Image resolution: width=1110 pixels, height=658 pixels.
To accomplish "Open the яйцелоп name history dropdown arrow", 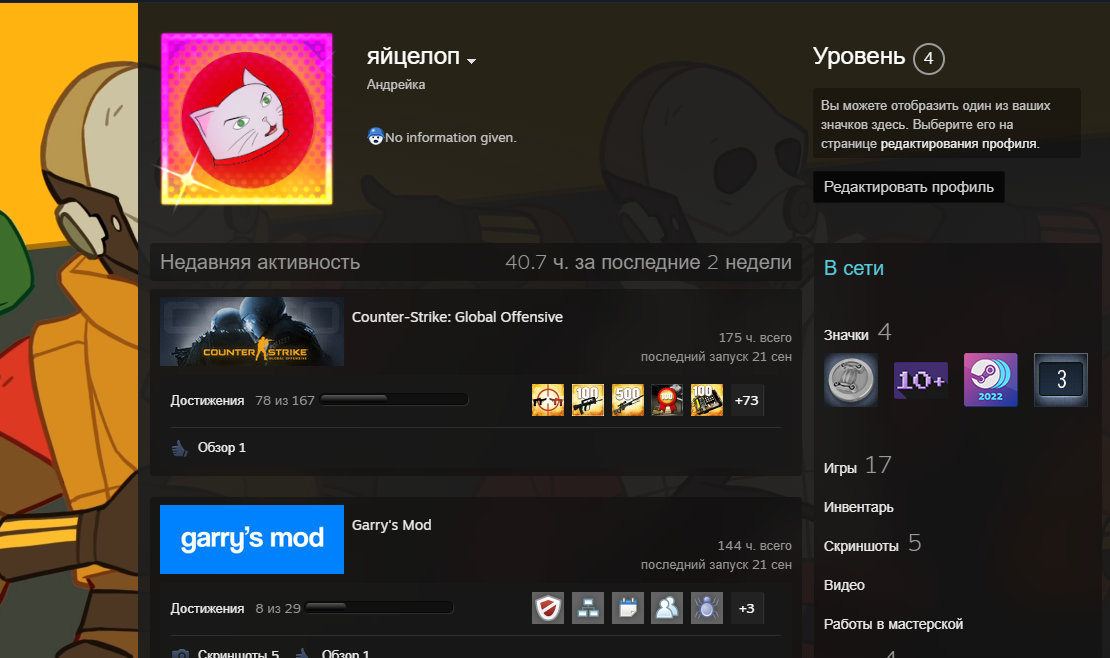I will (471, 61).
